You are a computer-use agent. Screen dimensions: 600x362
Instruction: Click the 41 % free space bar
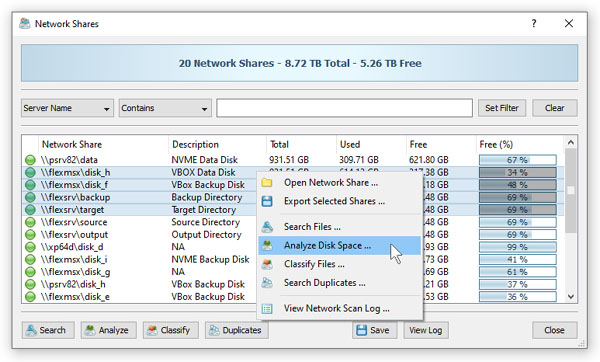pos(518,259)
